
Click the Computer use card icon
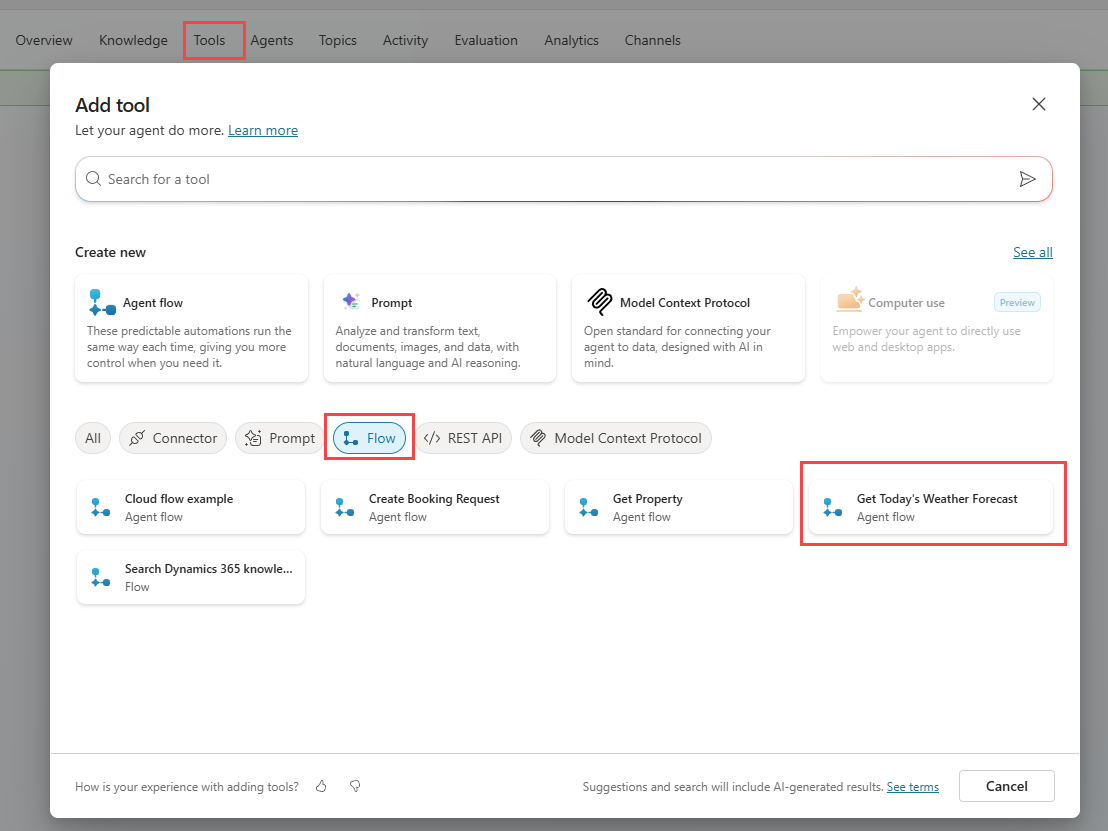coord(850,300)
